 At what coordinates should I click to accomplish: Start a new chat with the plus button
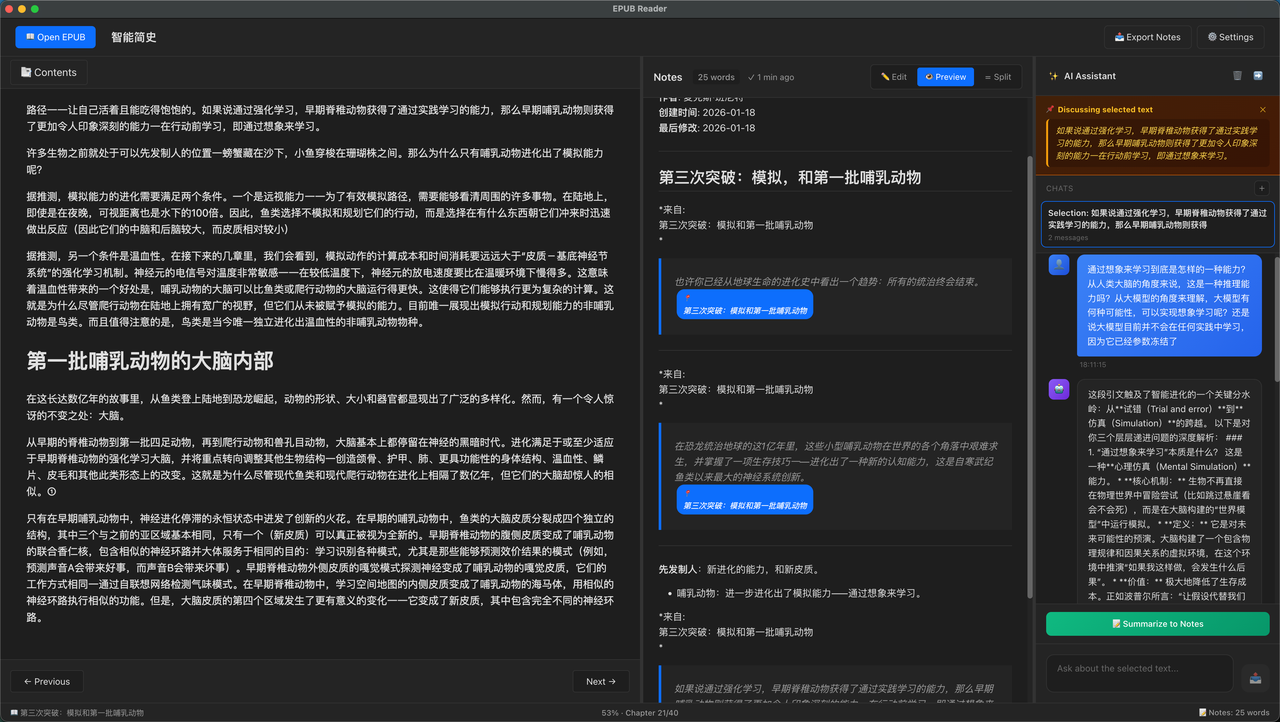(x=1261, y=188)
